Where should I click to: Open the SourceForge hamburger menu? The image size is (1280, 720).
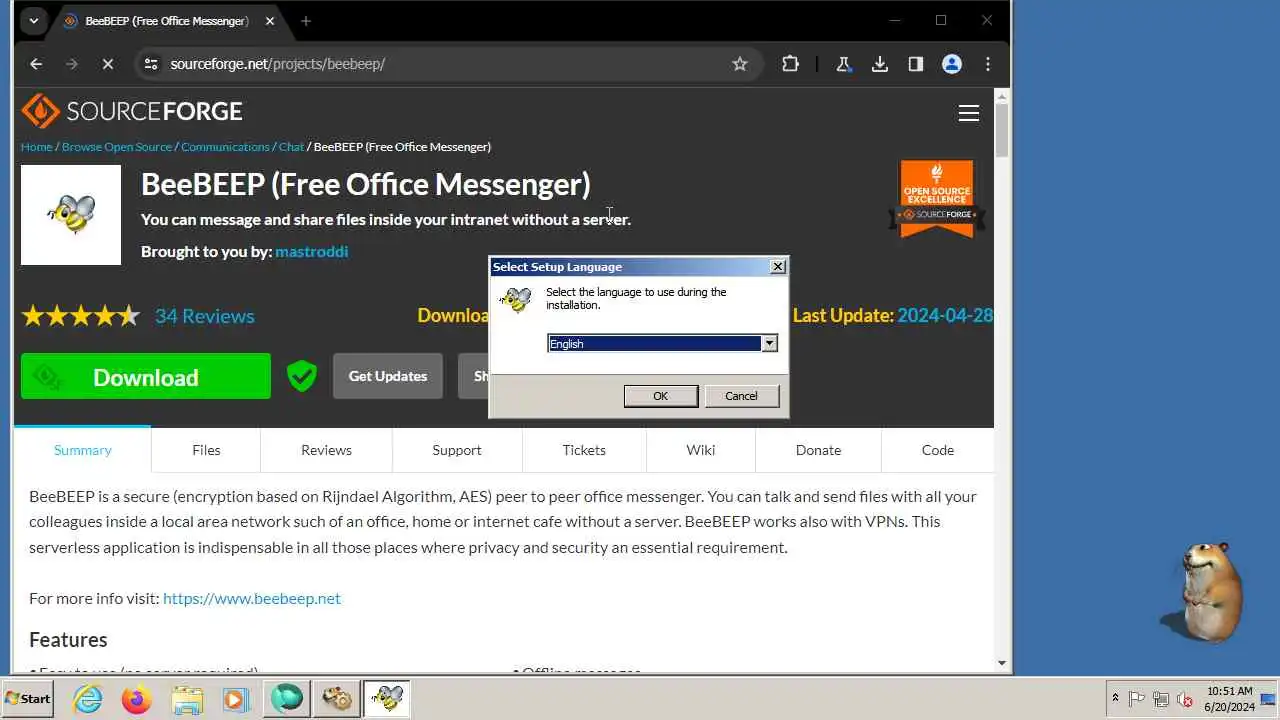pos(969,113)
